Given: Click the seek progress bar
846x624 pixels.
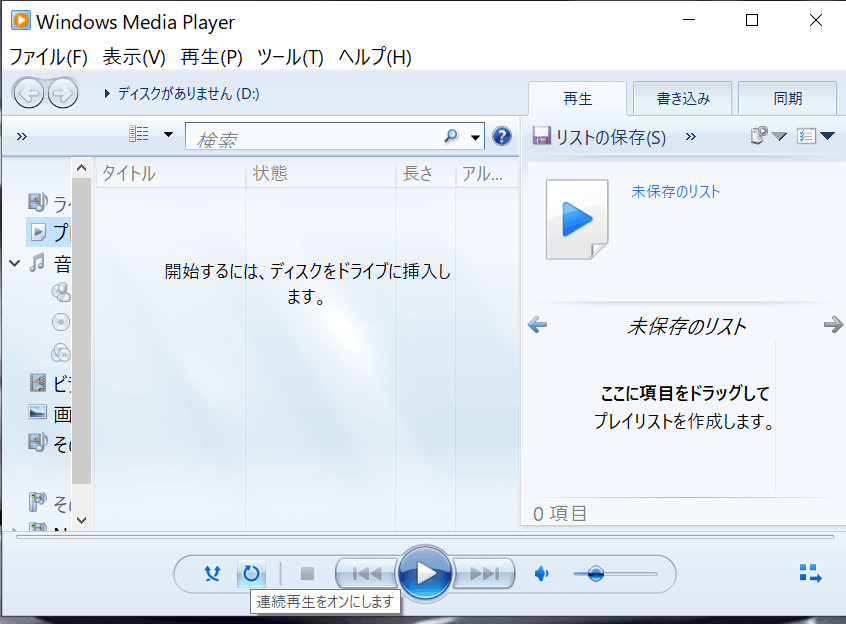Looking at the screenshot, I should tap(425, 537).
